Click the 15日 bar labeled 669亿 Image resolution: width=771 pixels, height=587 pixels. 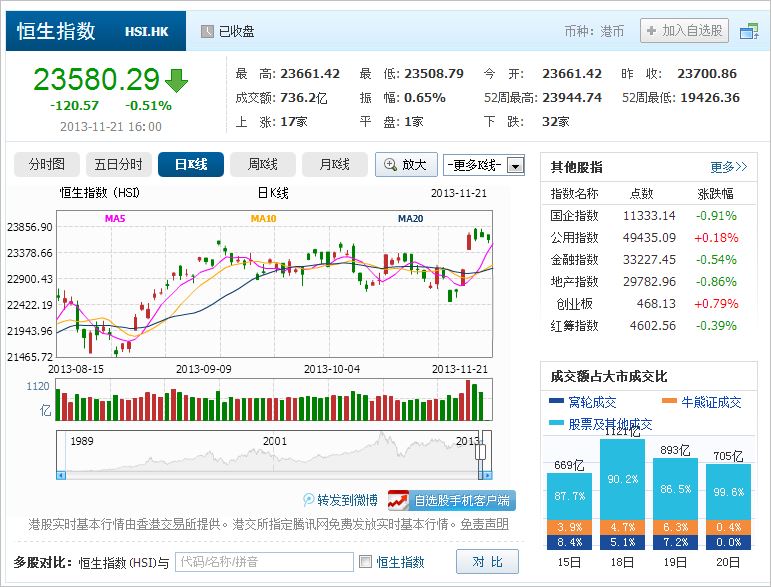click(569, 511)
